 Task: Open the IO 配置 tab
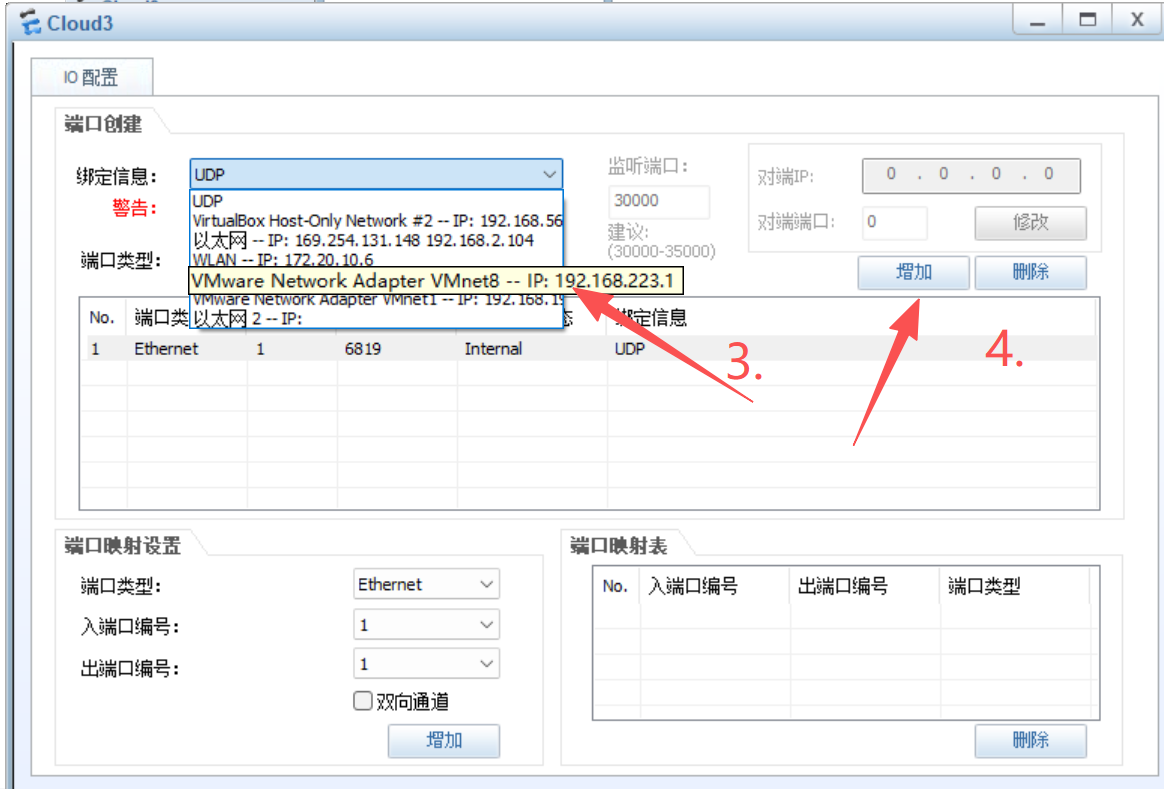click(x=92, y=77)
